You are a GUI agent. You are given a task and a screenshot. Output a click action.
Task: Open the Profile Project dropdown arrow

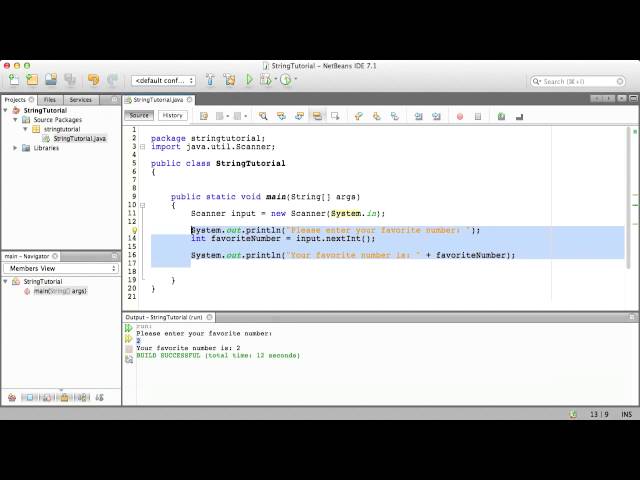click(x=296, y=79)
